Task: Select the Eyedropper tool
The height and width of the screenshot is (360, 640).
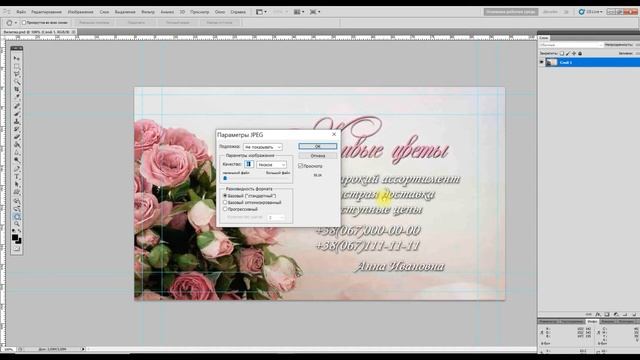Action: (x=17, y=96)
